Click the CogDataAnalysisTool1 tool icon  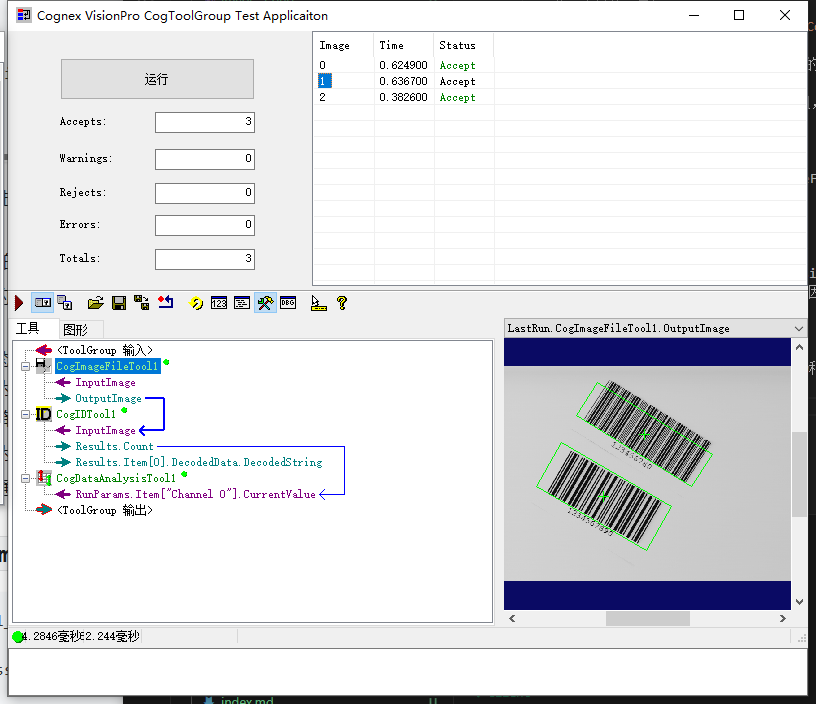(43, 478)
